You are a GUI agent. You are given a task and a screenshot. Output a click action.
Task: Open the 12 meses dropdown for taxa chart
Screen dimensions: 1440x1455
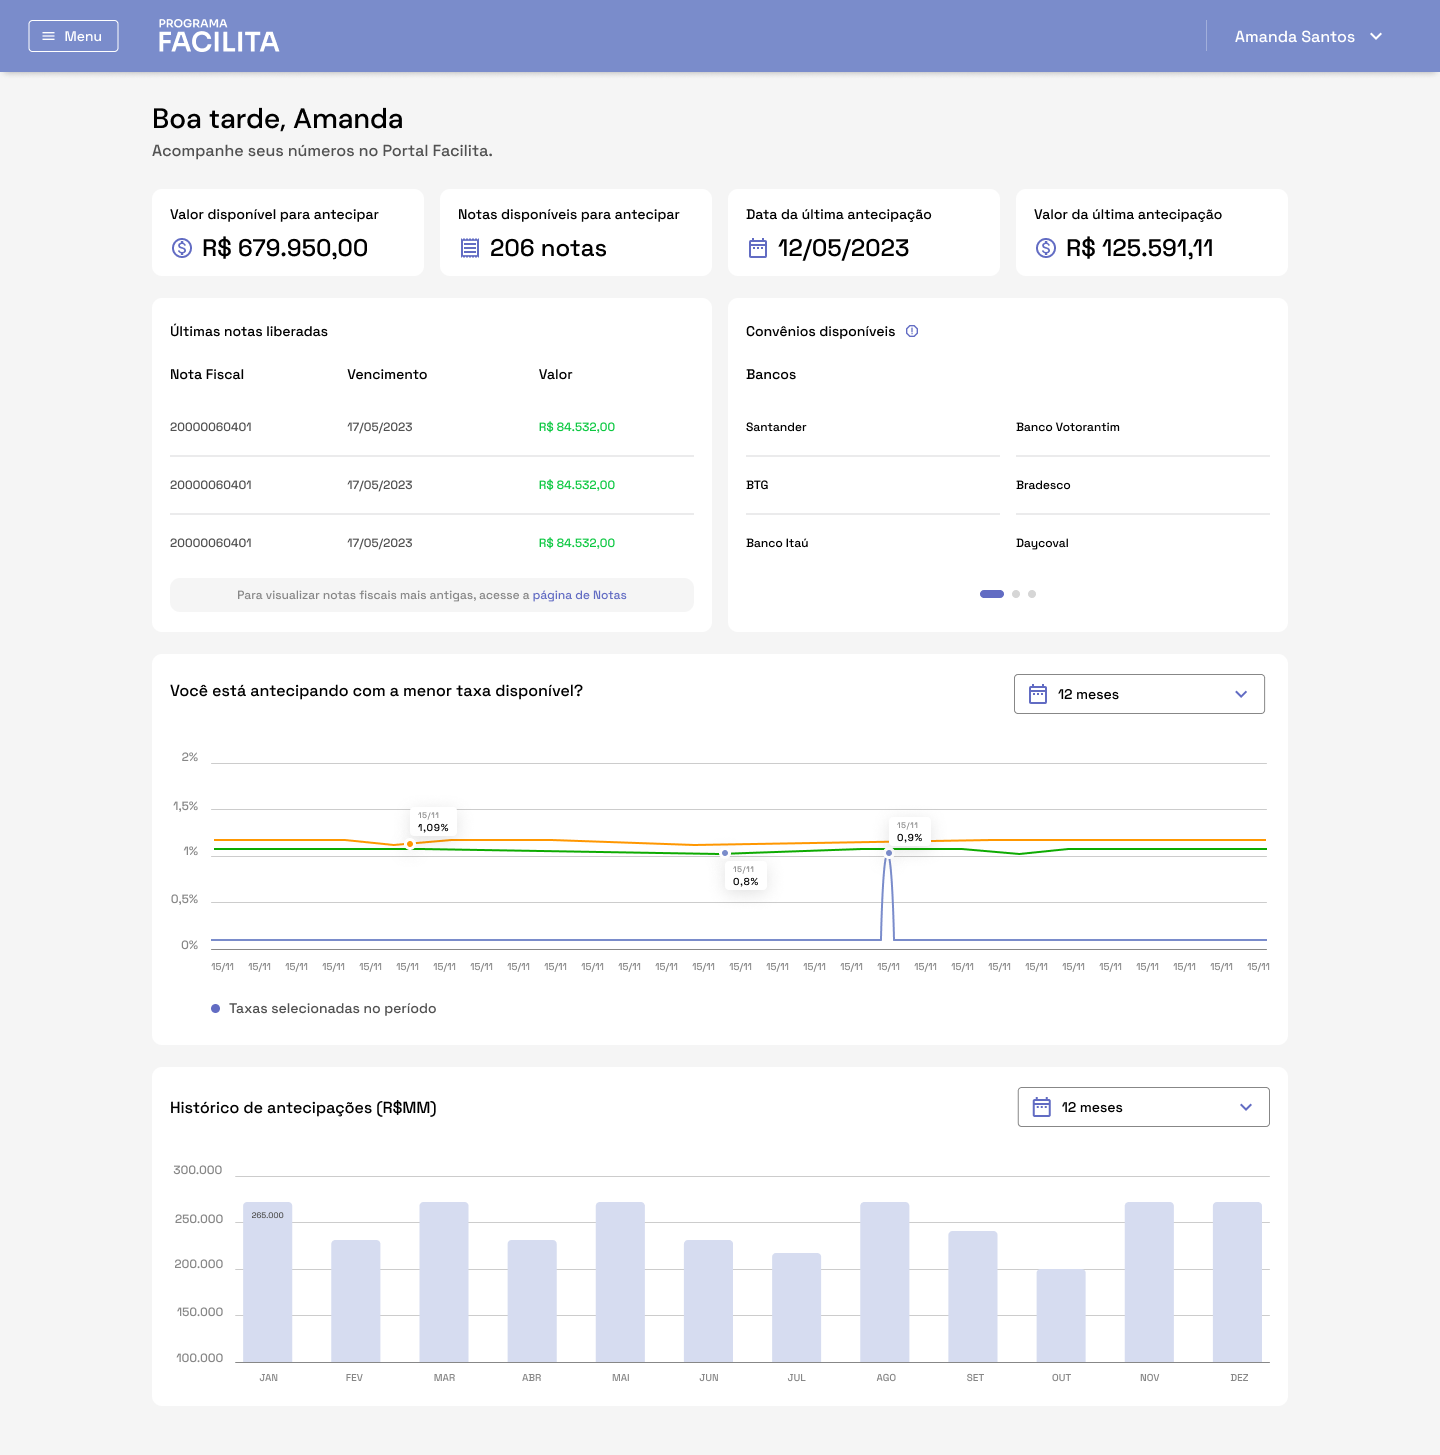[x=1139, y=694]
